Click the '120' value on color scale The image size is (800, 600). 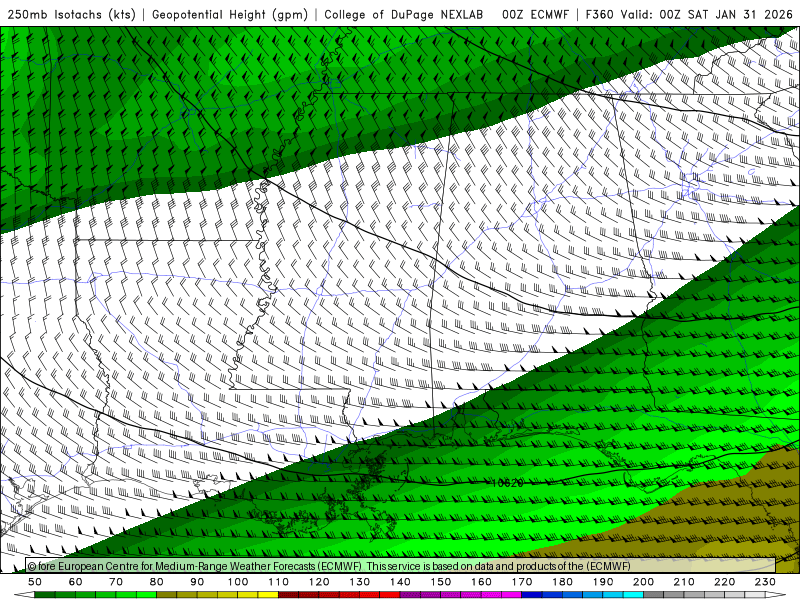(x=319, y=582)
